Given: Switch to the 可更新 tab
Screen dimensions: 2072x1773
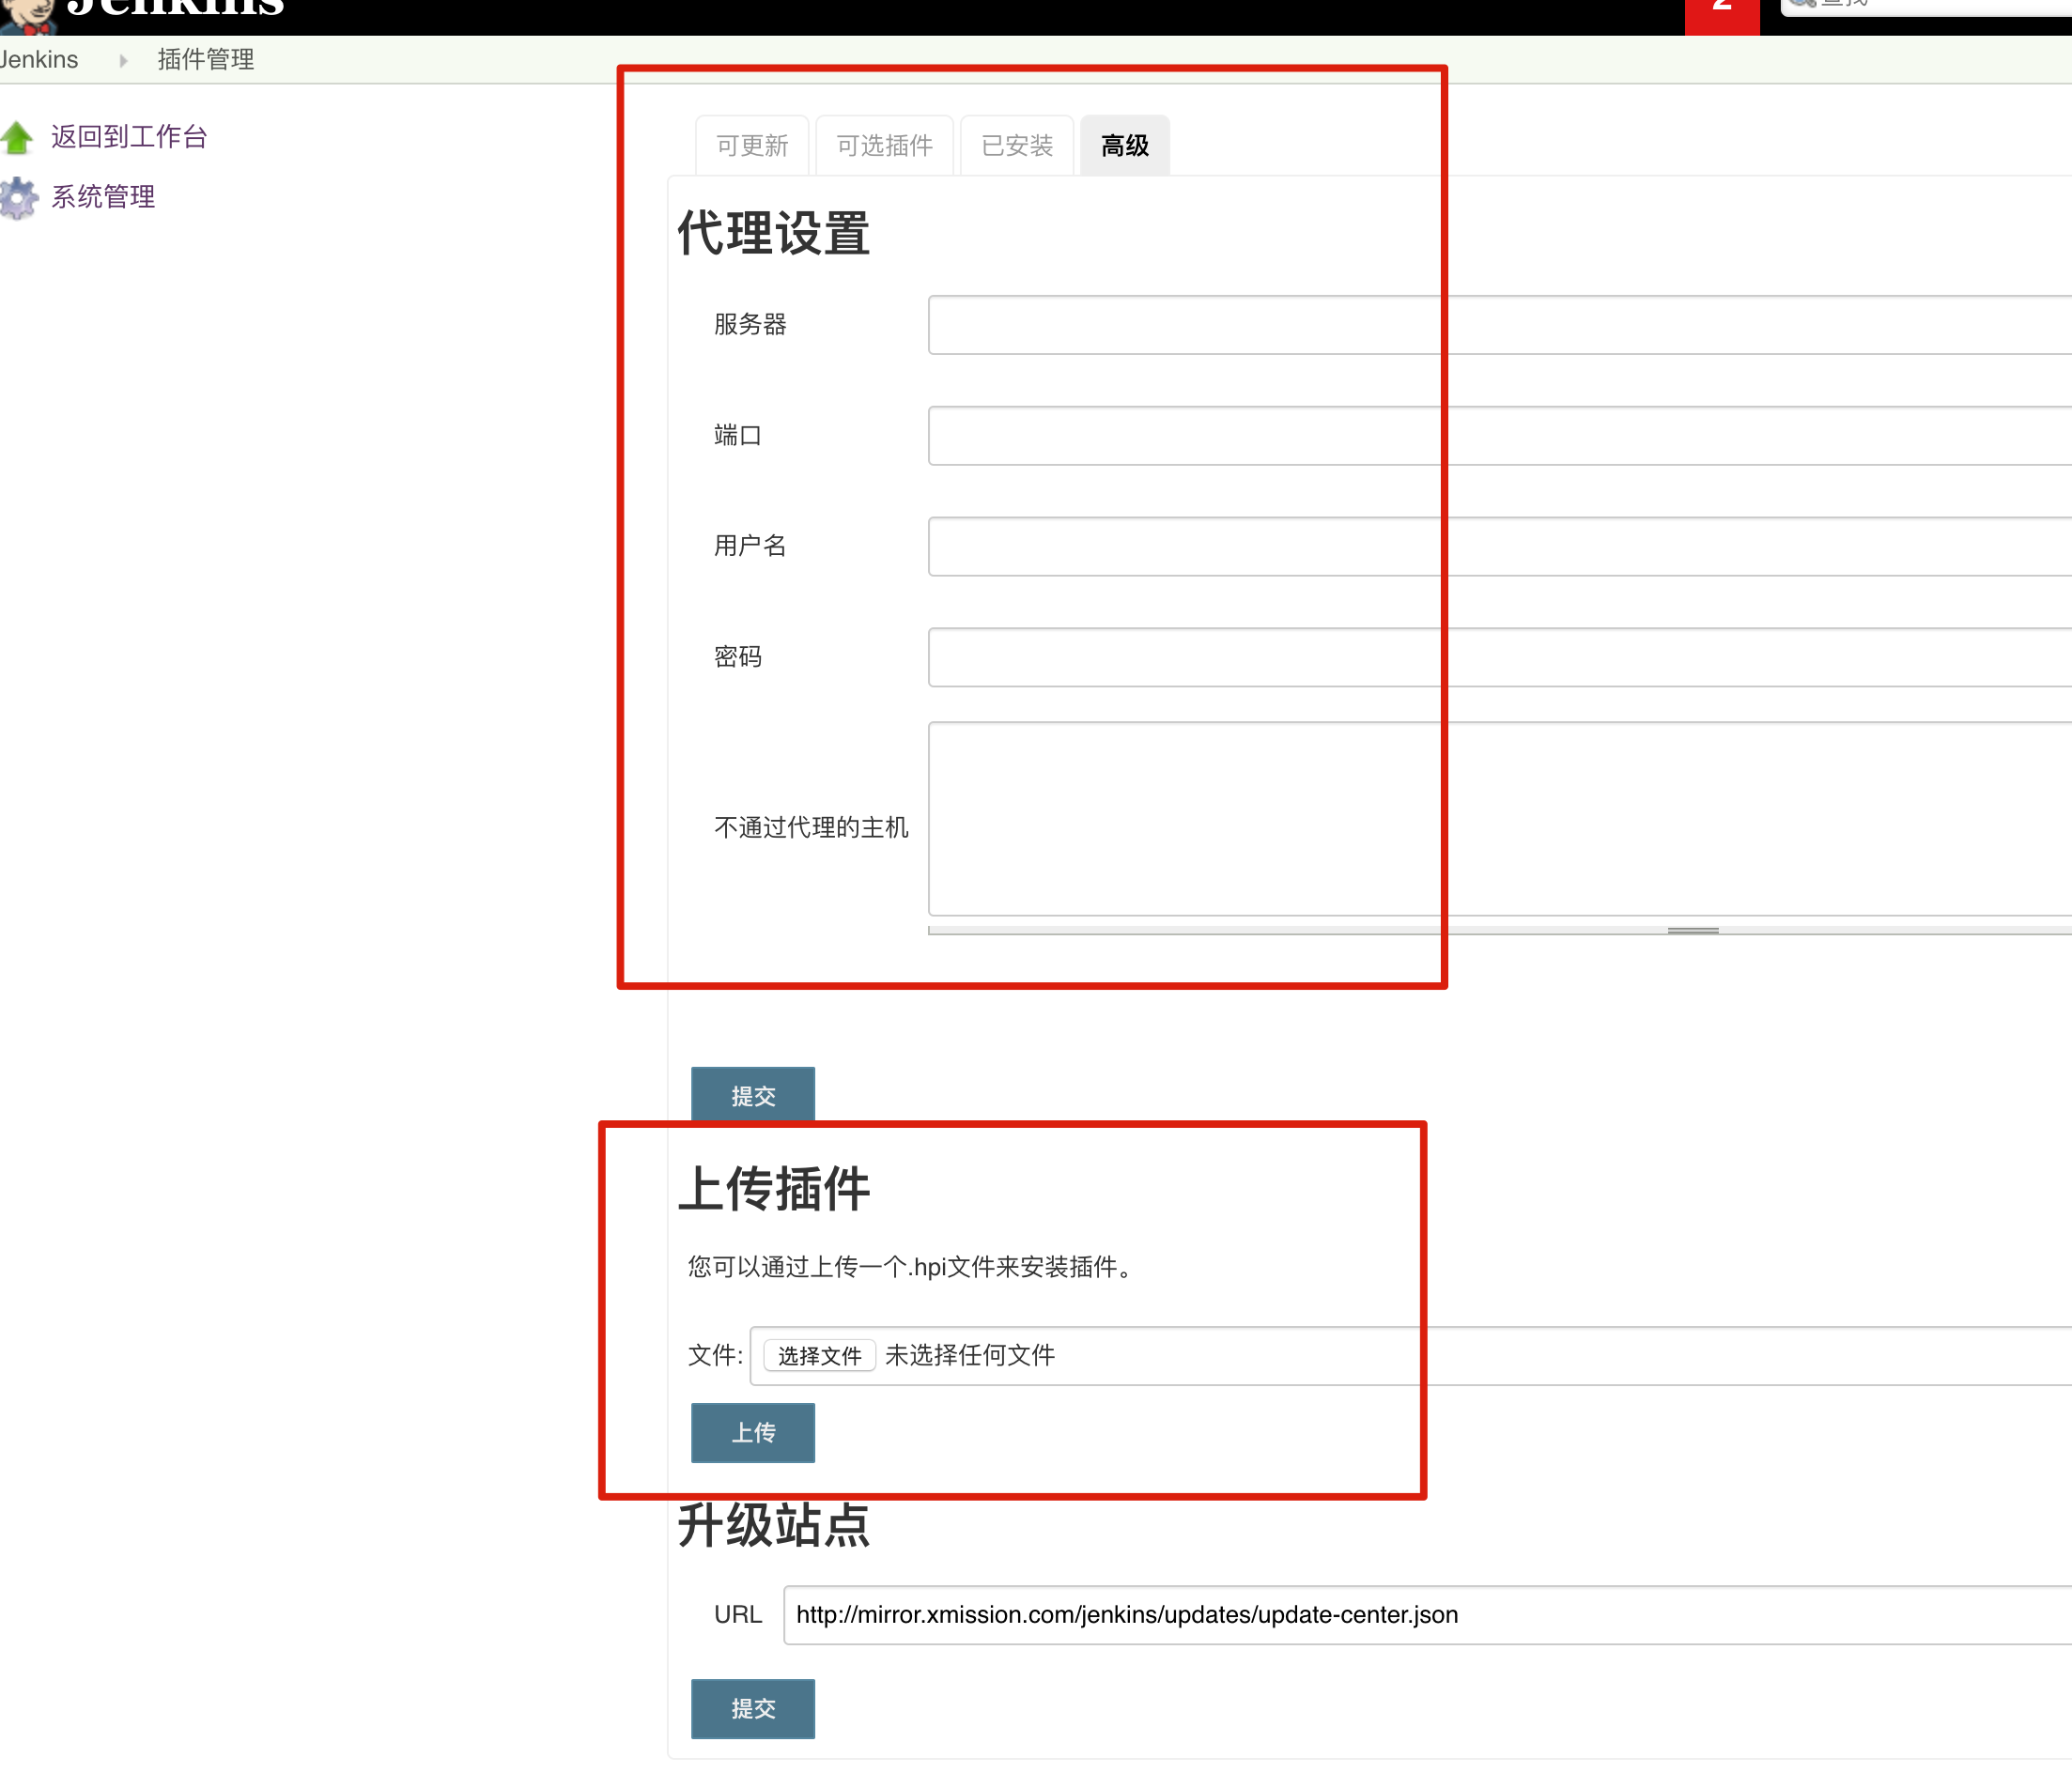Looking at the screenshot, I should pyautogui.click(x=752, y=146).
